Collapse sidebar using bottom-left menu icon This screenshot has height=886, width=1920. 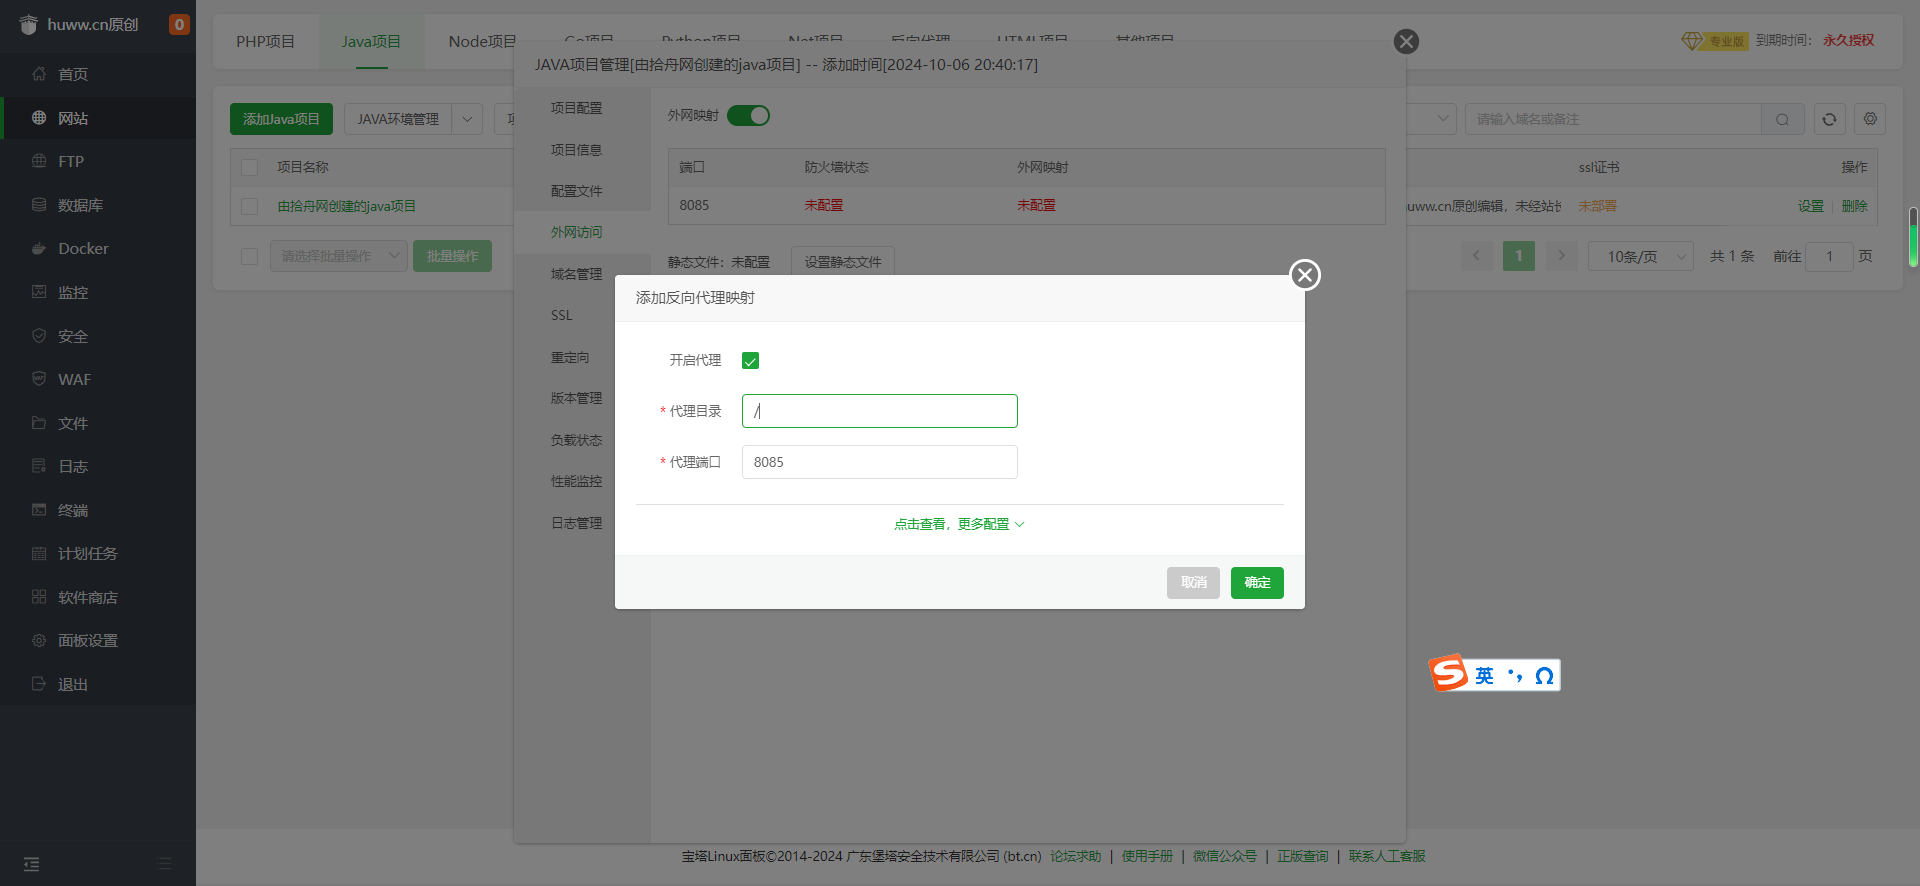[32, 864]
